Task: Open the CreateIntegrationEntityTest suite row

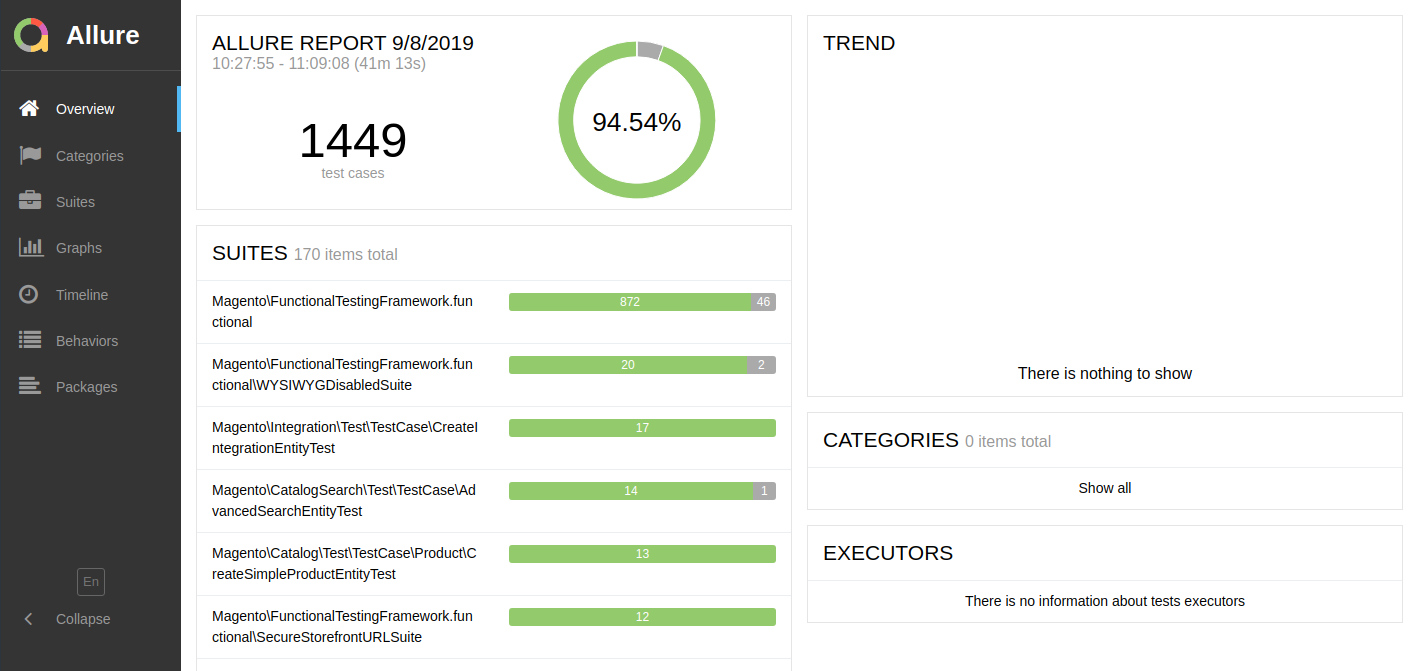Action: (x=494, y=438)
